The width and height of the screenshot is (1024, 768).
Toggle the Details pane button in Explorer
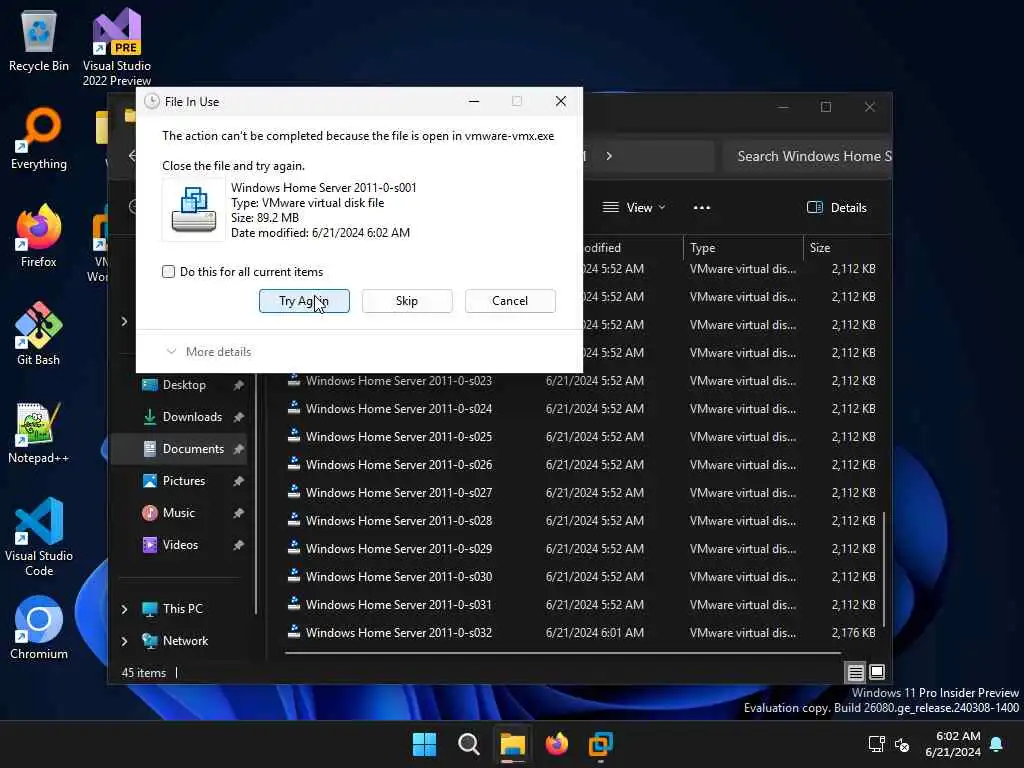pos(837,208)
